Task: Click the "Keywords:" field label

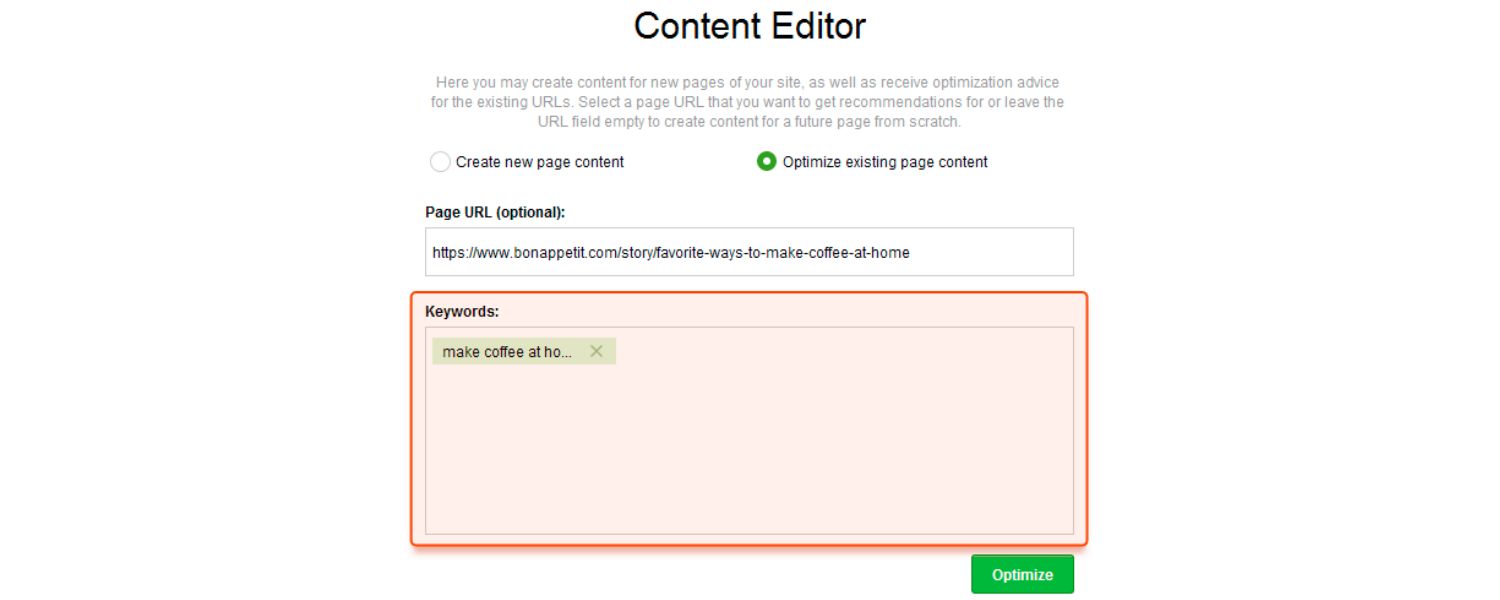Action: (462, 310)
